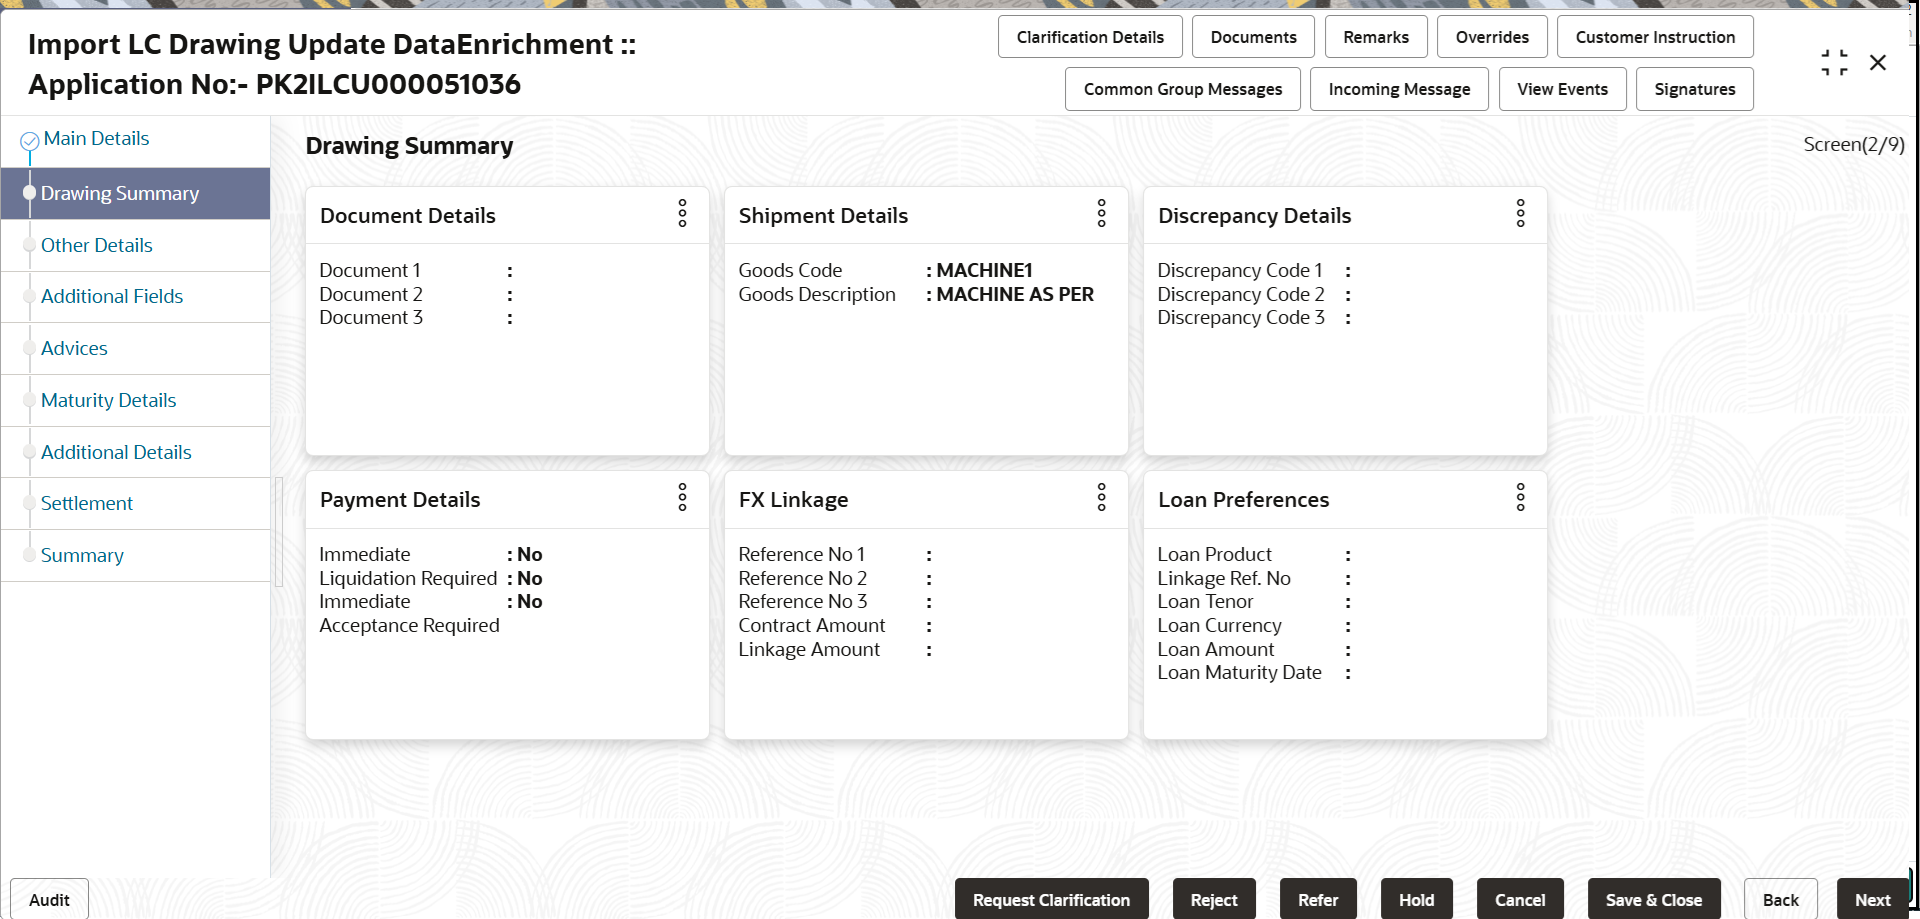Viewport: 1920px width, 919px height.
Task: Open the Shipment Details kebab menu
Action: point(1101,214)
